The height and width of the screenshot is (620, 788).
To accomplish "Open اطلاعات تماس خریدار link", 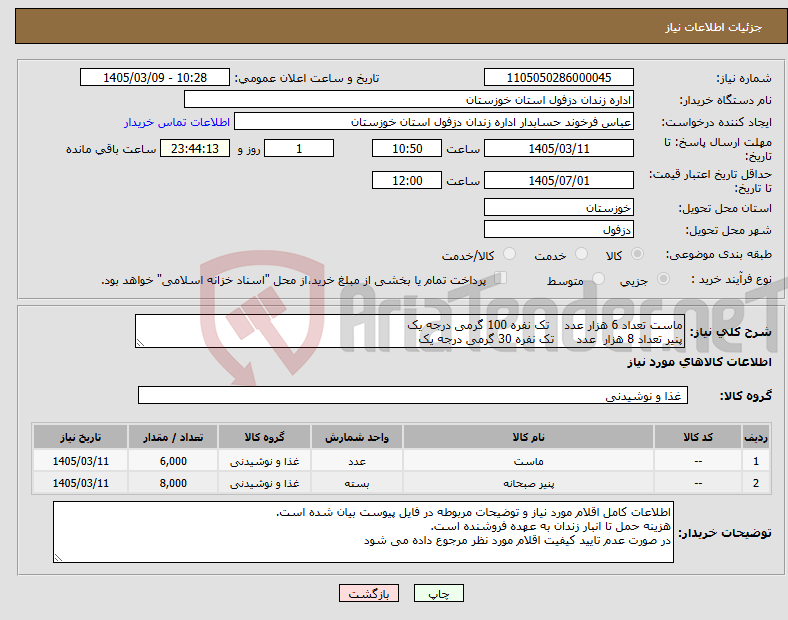I will [x=177, y=122].
